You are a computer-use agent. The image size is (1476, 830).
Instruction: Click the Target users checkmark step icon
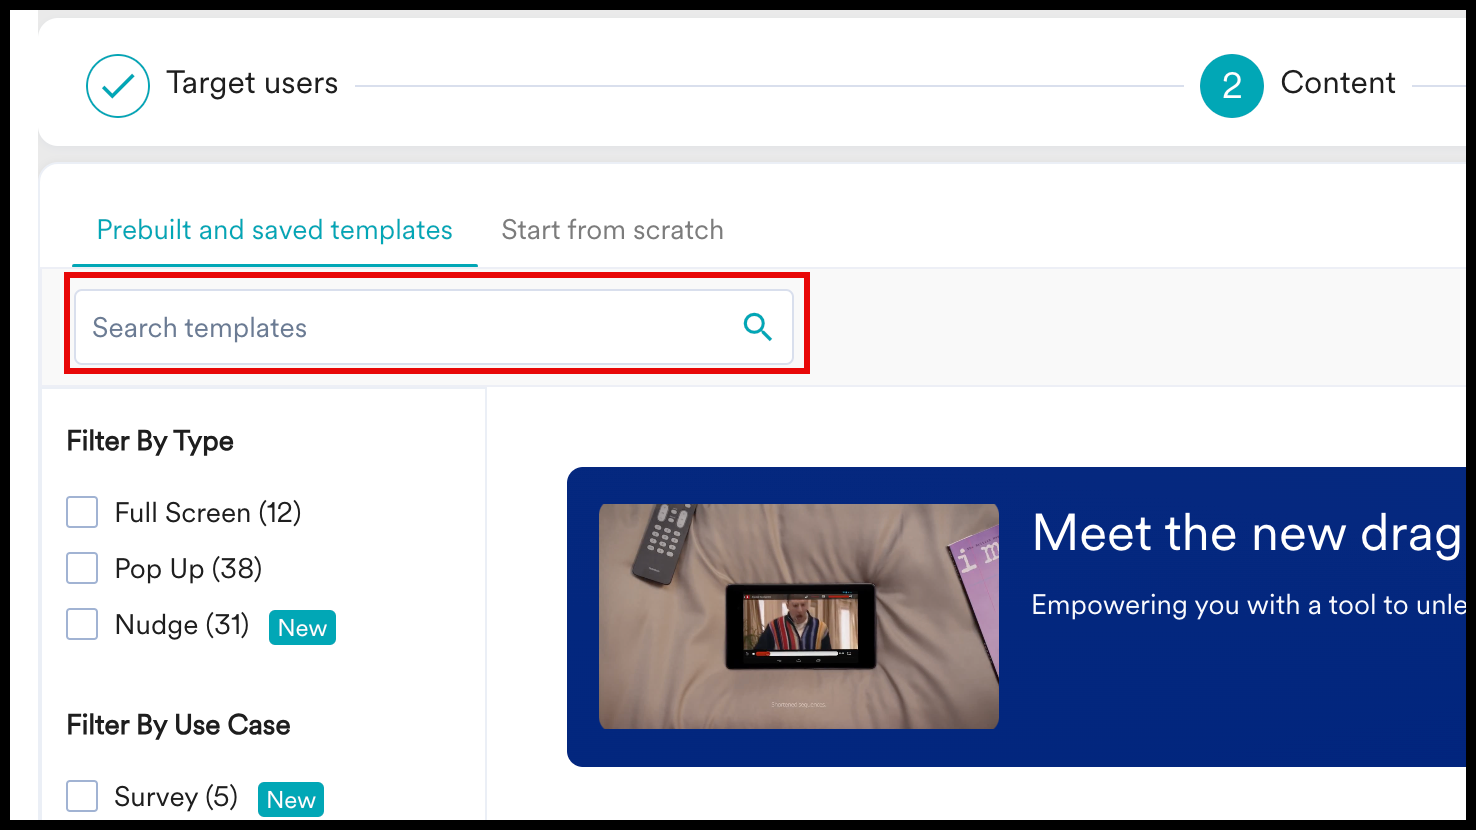pyautogui.click(x=118, y=86)
